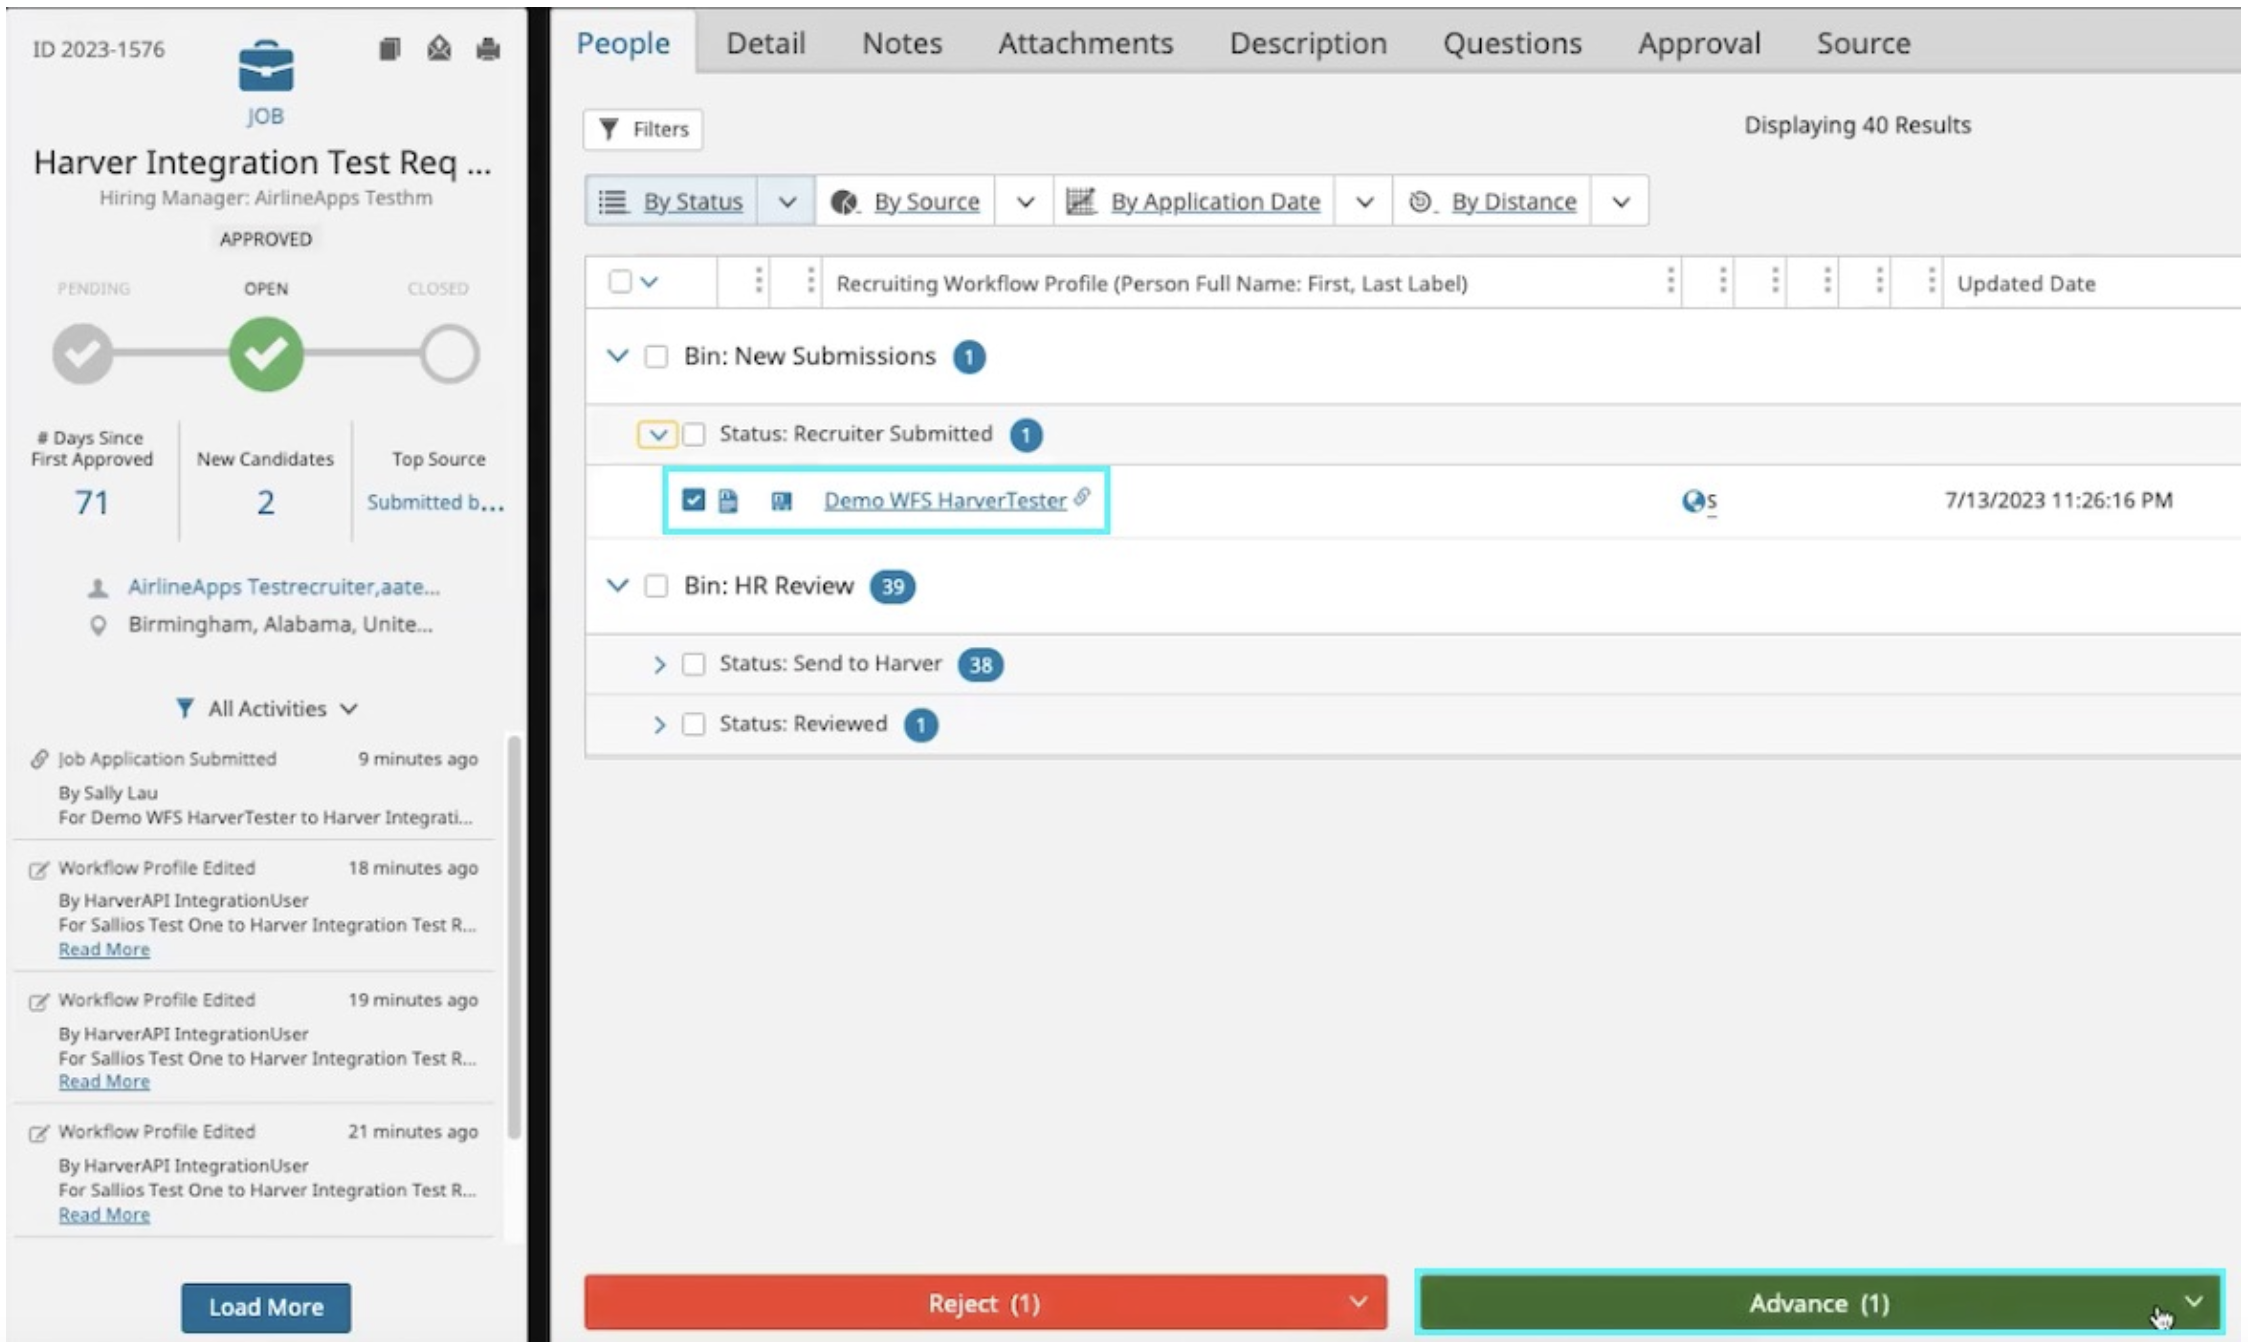Uncheck the Demo WFS HarverTester checkbox
This screenshot has width=2248, height=1342.
pyautogui.click(x=692, y=500)
